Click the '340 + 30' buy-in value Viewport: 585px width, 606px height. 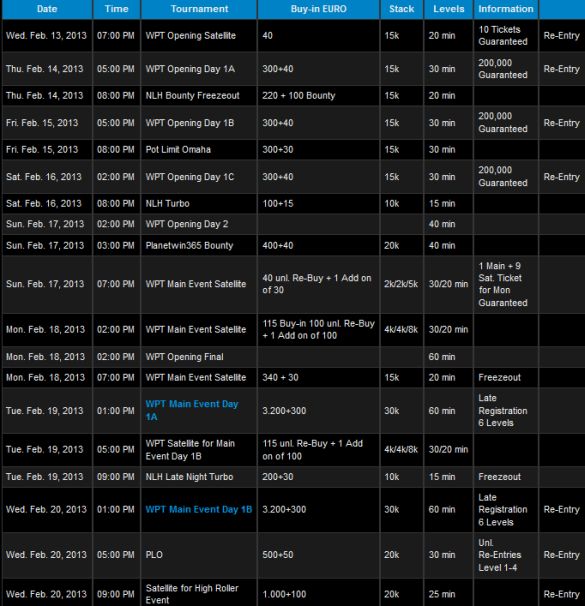(x=280, y=378)
